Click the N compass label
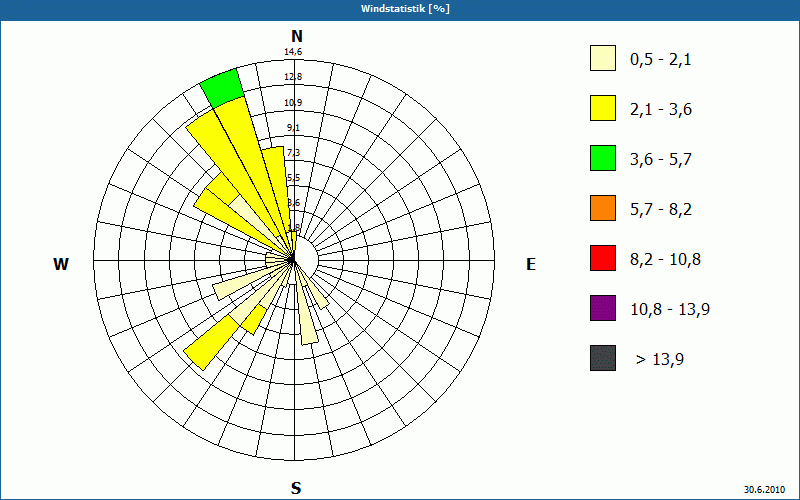This screenshot has height=500, width=800. coord(297,36)
